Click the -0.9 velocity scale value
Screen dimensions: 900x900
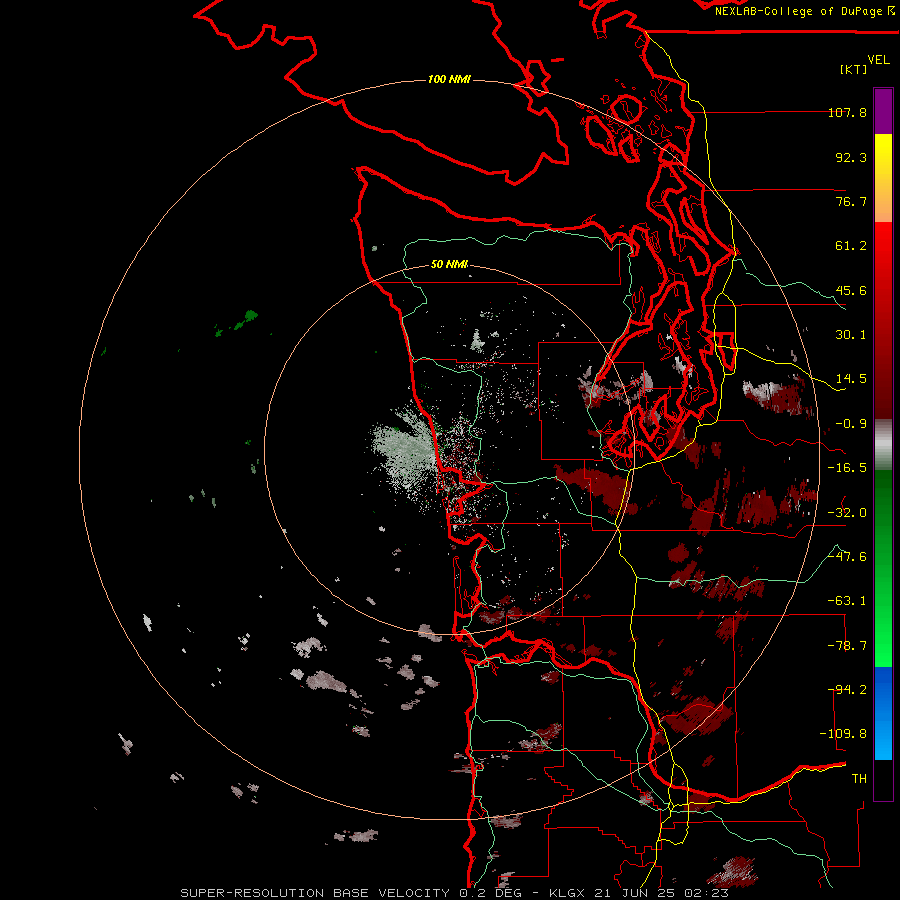[x=851, y=424]
